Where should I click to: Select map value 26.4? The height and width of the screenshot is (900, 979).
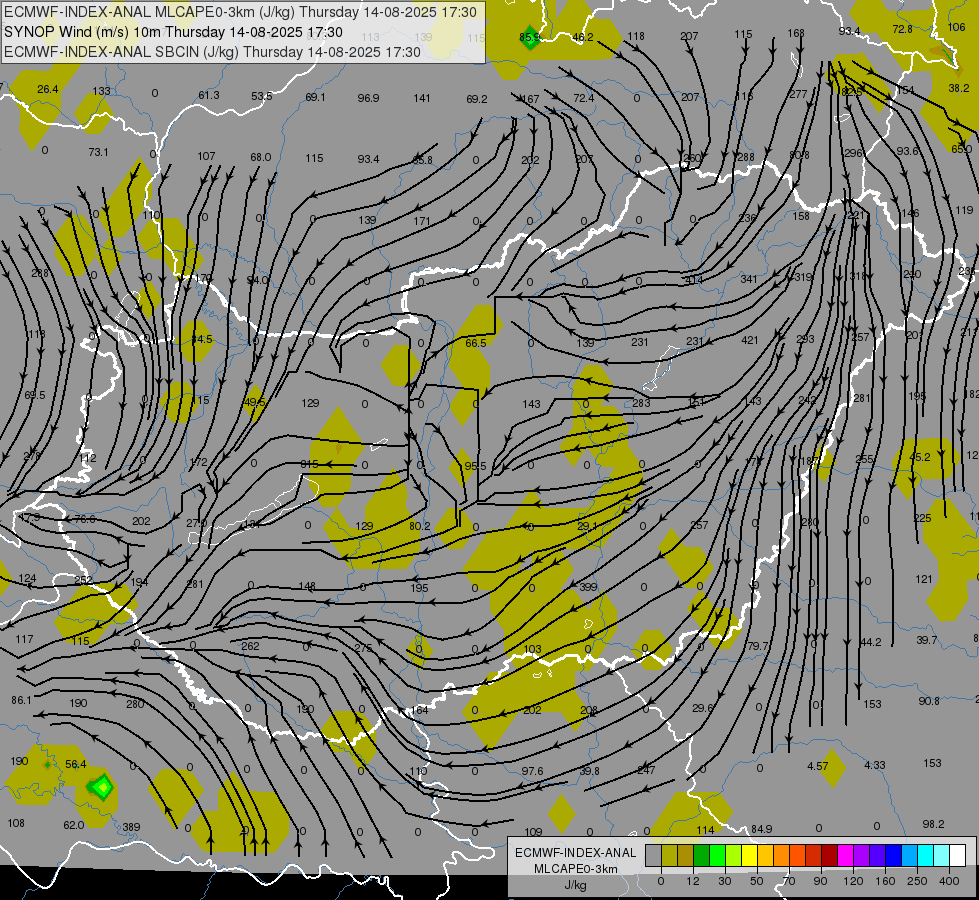click(47, 89)
